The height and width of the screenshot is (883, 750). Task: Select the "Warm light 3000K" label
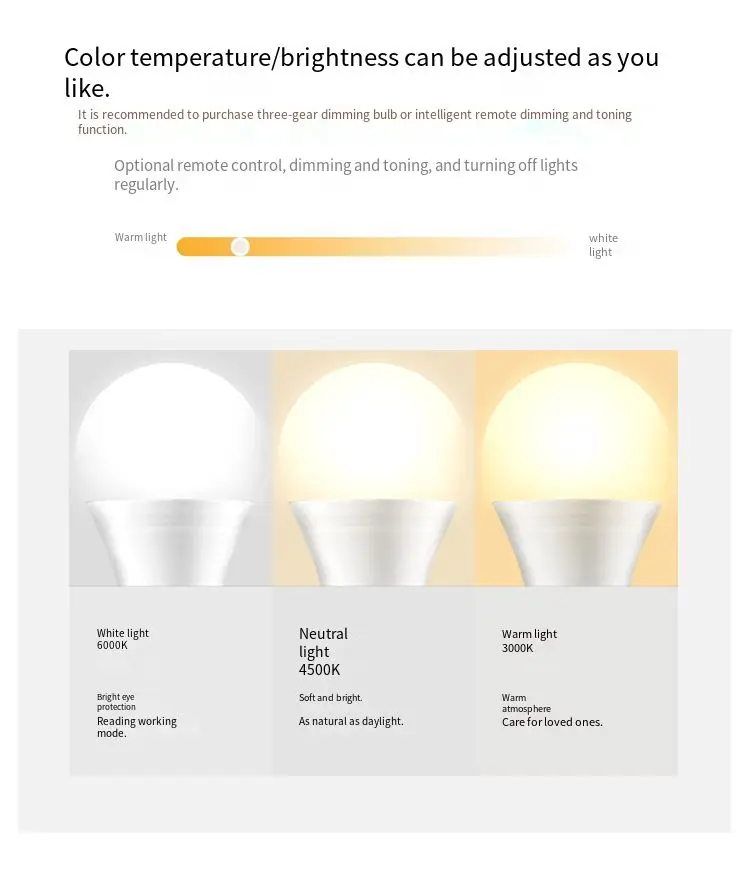pyautogui.click(x=529, y=640)
